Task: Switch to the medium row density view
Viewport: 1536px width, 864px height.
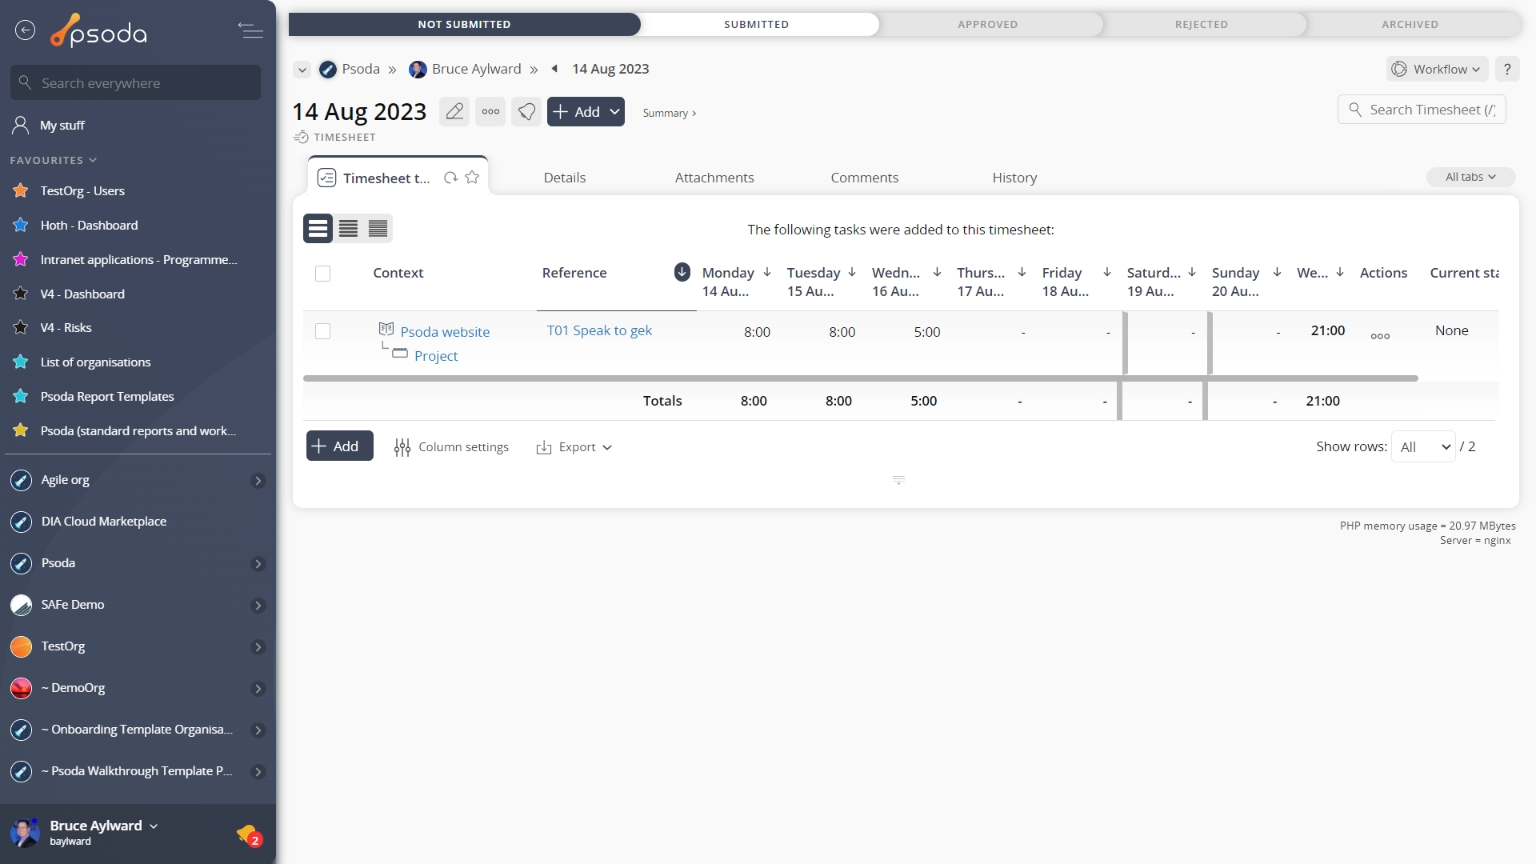Action: (x=348, y=228)
